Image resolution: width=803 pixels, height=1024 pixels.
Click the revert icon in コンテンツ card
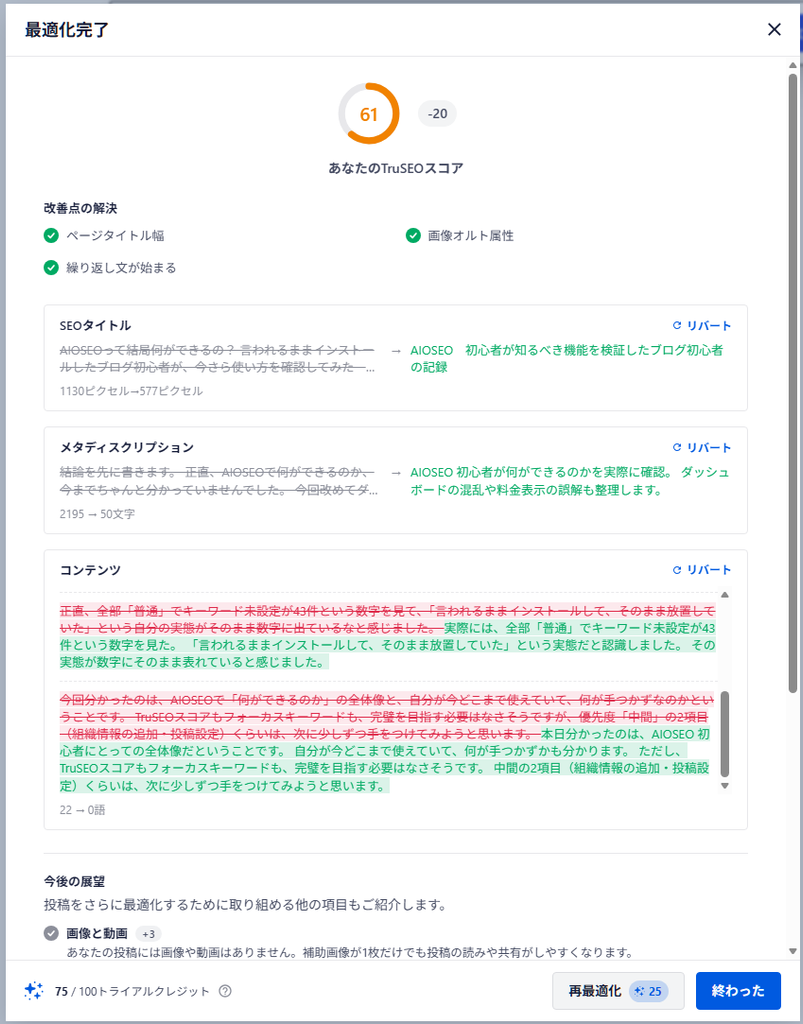pyautogui.click(x=677, y=569)
